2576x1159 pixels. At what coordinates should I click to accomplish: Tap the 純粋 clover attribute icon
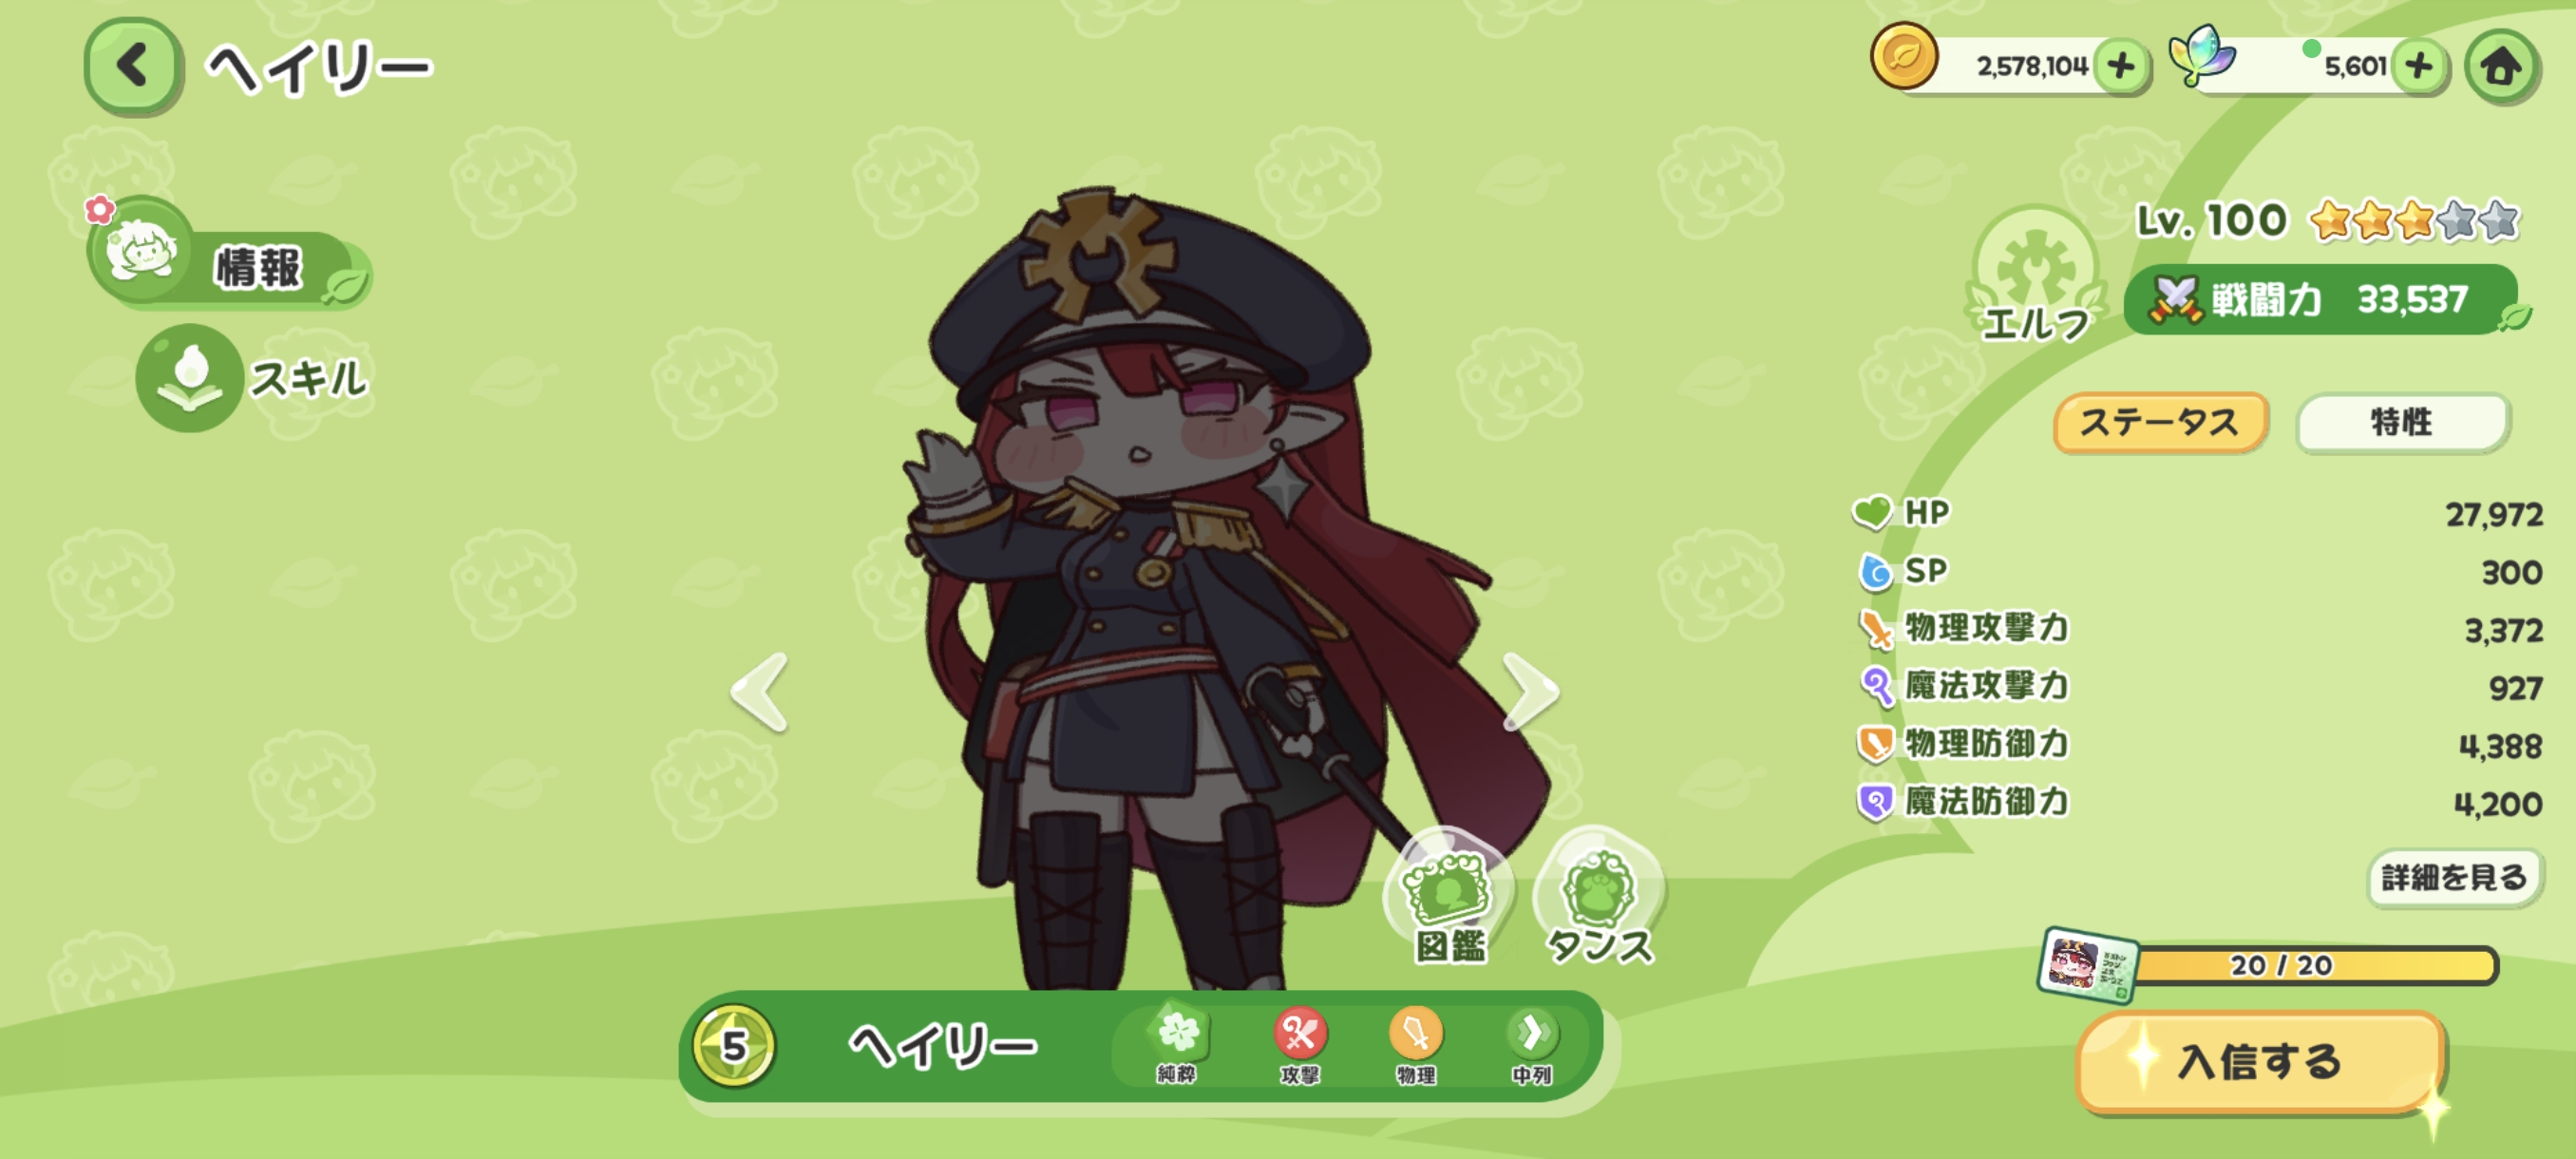coord(1177,1046)
